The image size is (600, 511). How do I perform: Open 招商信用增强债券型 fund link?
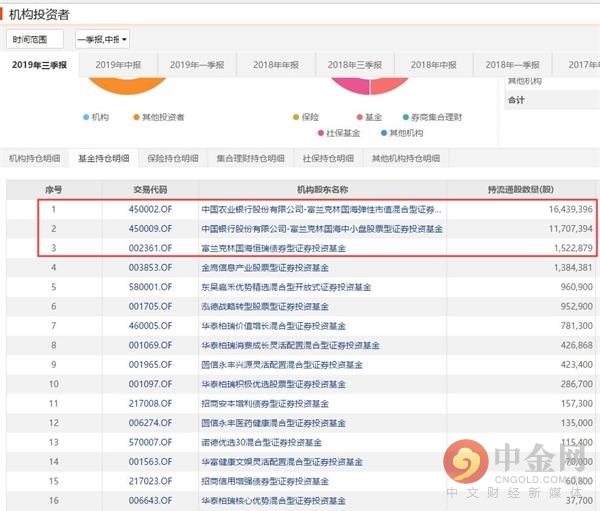click(x=265, y=481)
